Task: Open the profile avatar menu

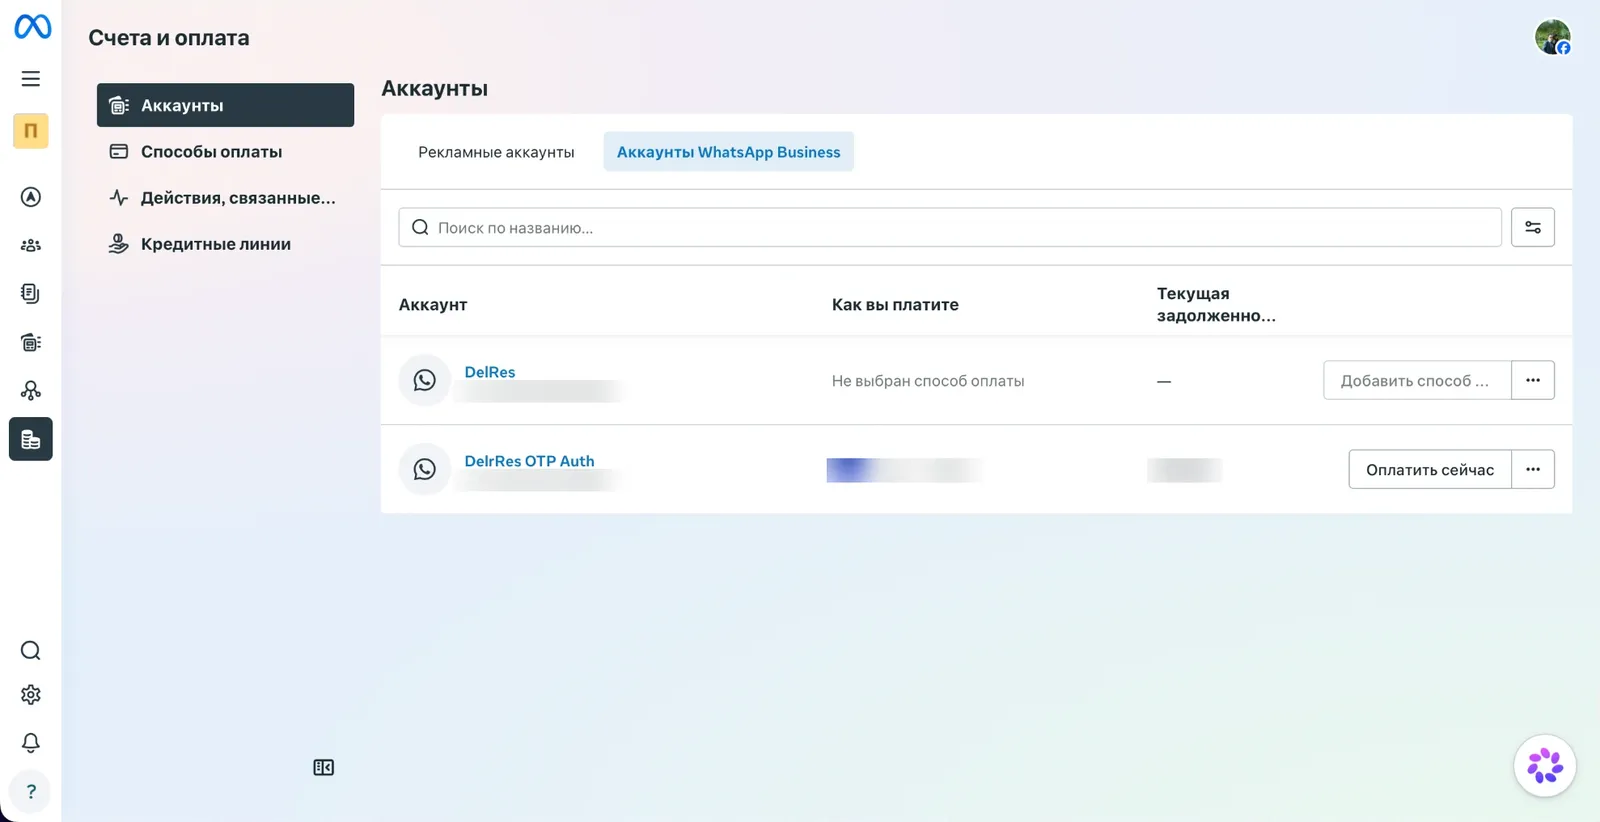Action: tap(1553, 37)
